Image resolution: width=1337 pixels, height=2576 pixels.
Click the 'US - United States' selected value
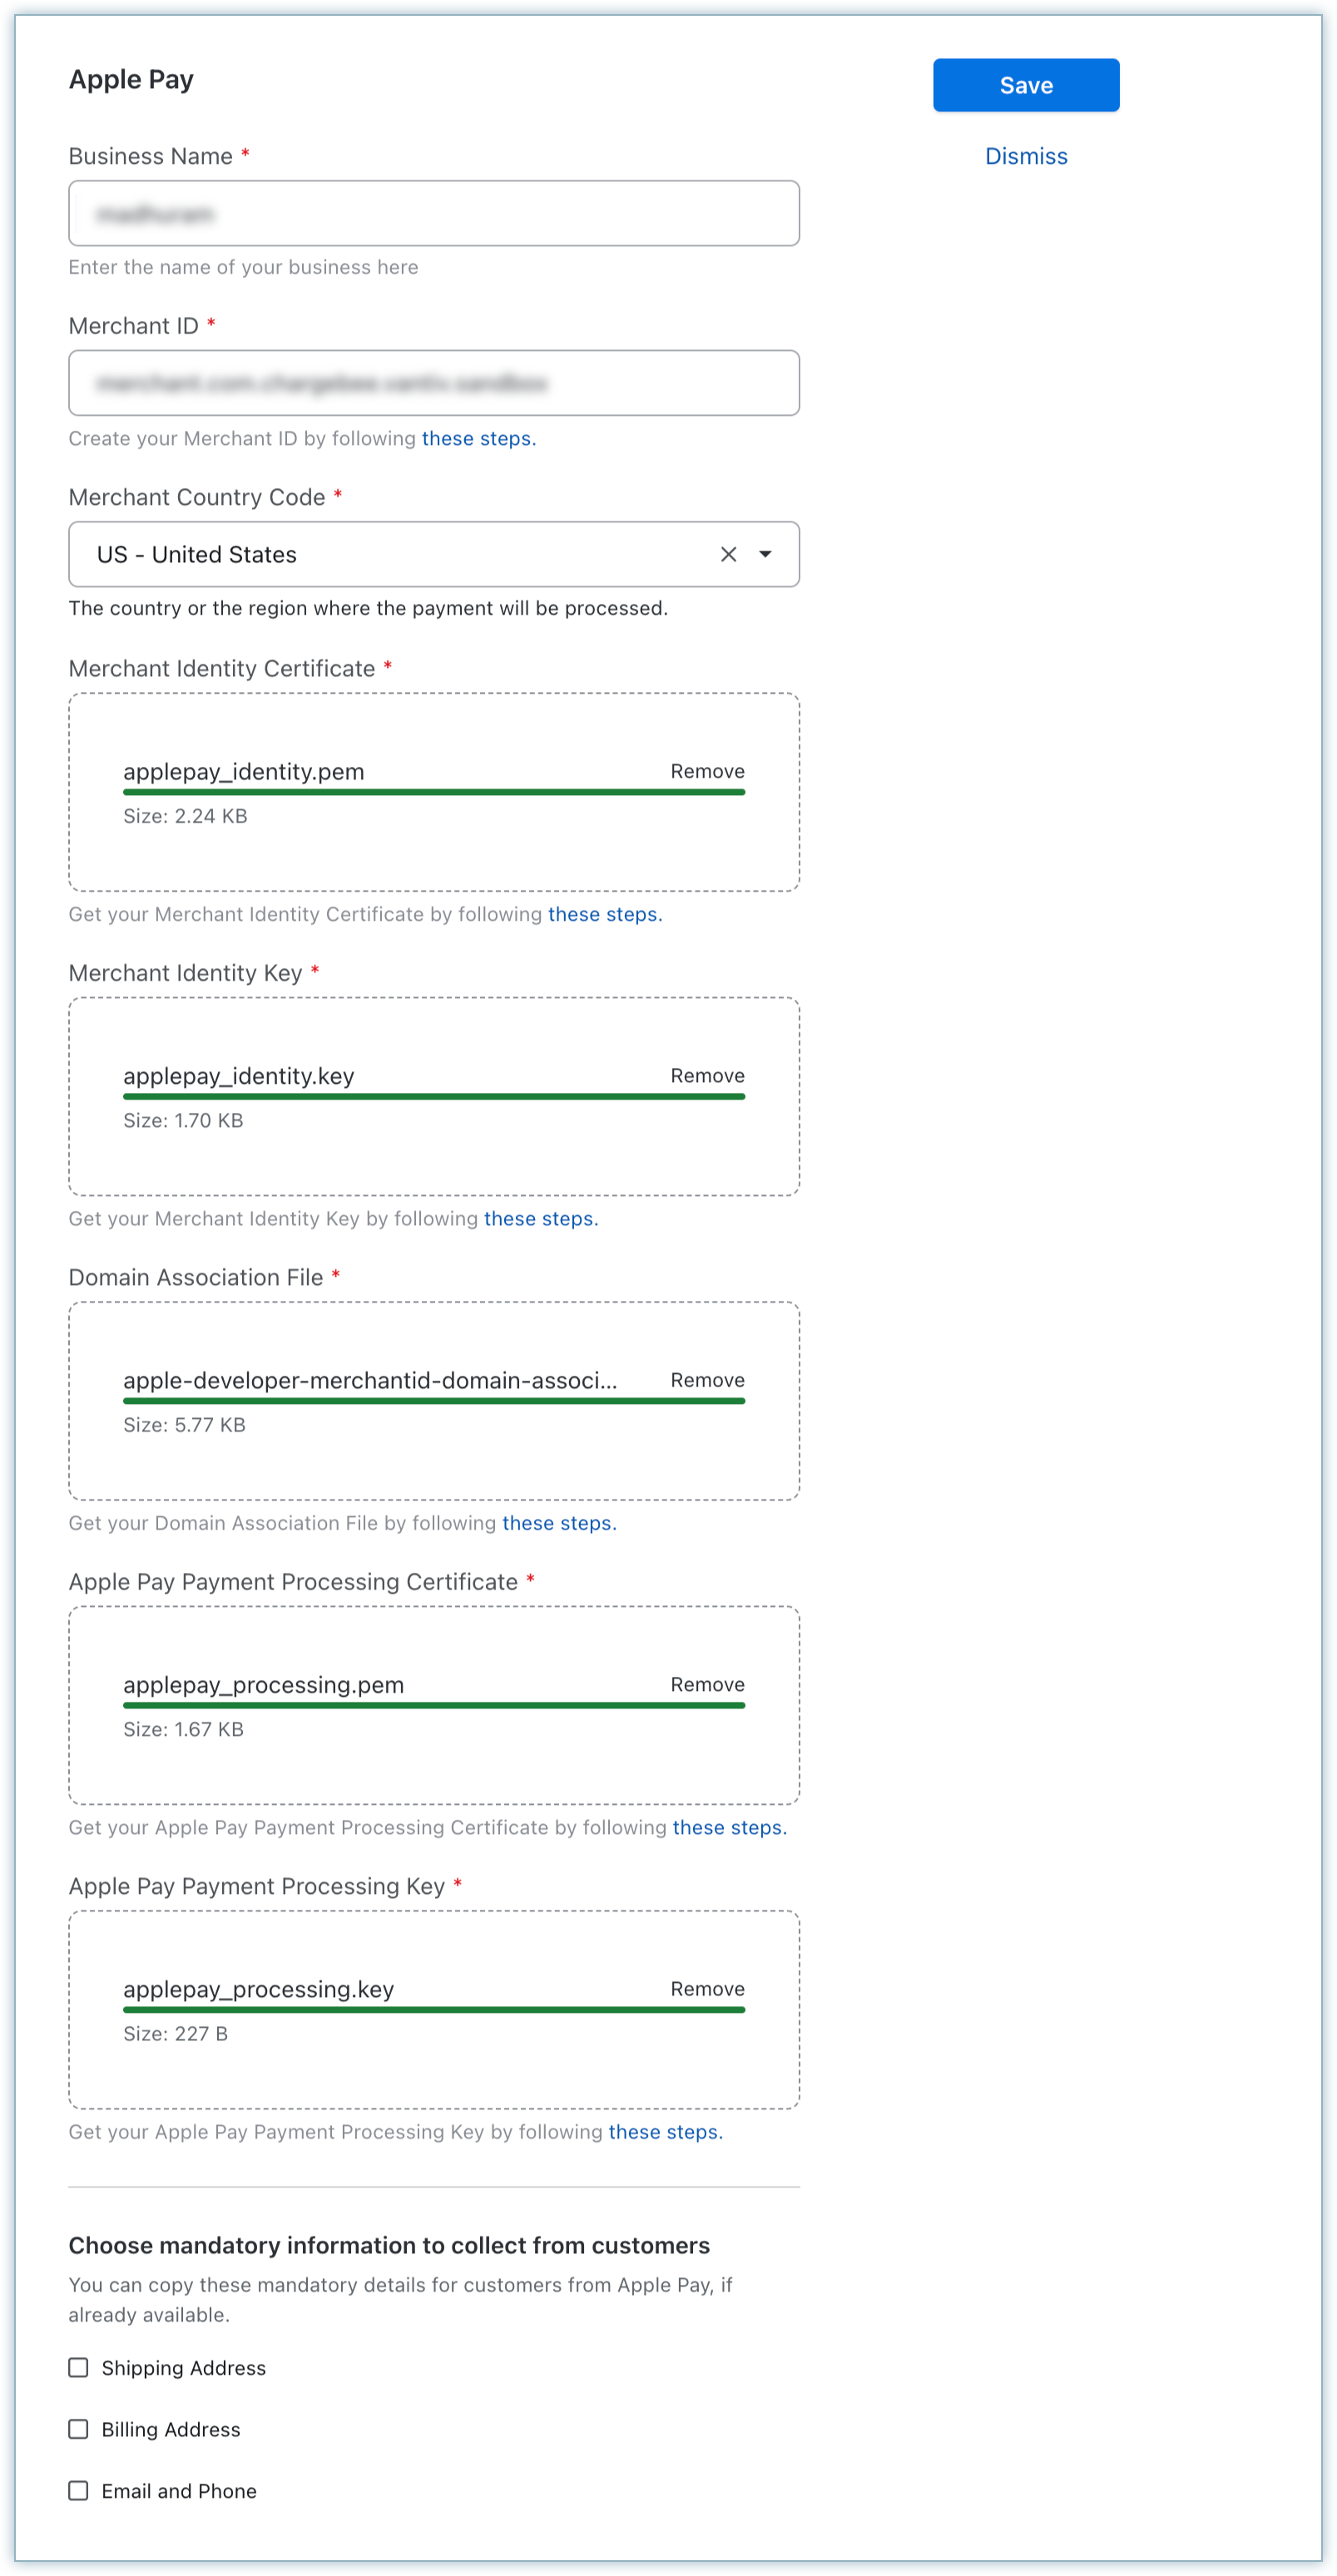point(197,554)
